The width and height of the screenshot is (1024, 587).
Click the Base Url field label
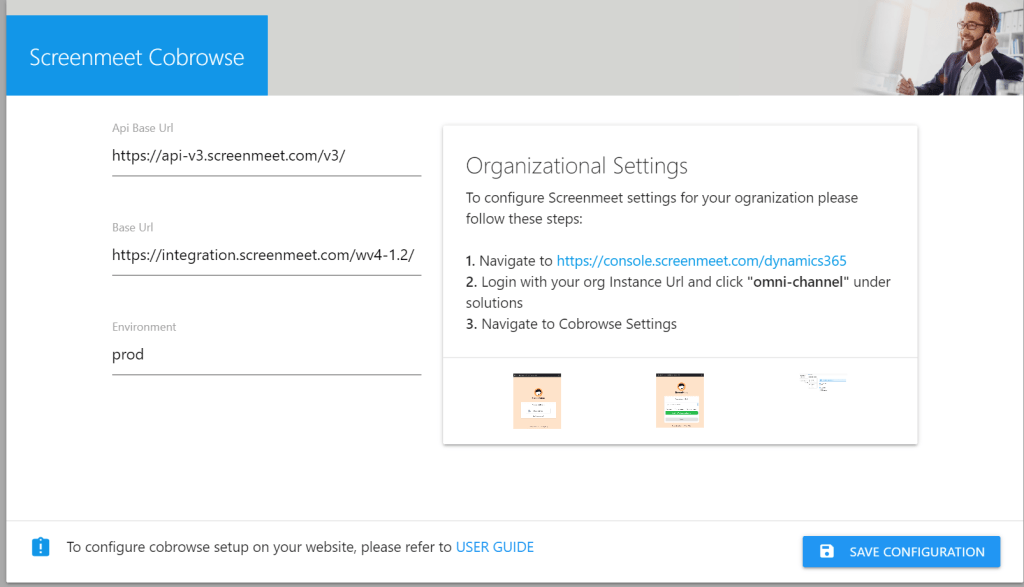tap(133, 227)
